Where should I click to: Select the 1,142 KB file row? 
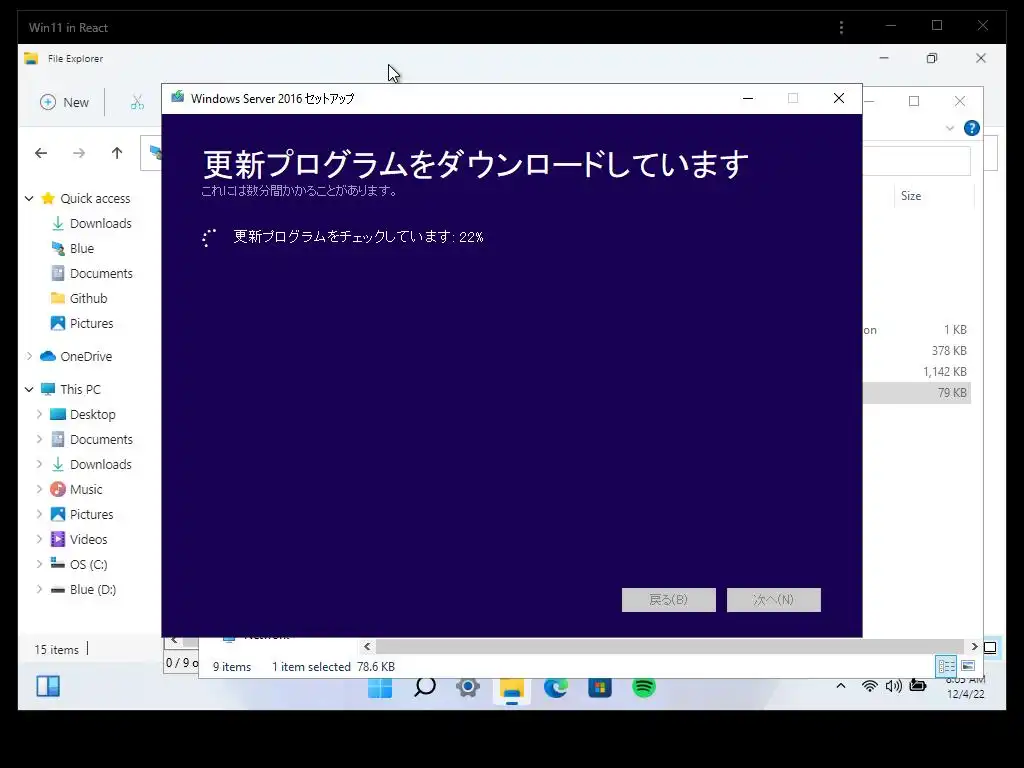[x=917, y=372]
